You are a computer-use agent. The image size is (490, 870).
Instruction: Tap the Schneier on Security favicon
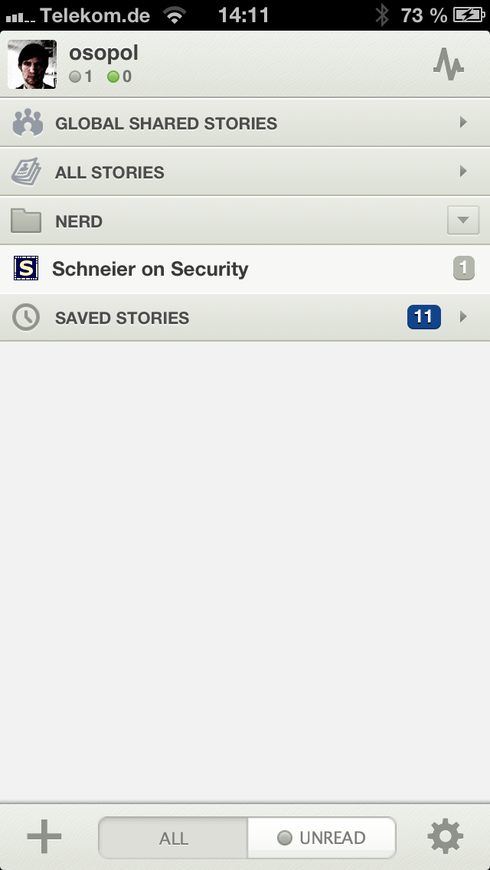pos(26,269)
